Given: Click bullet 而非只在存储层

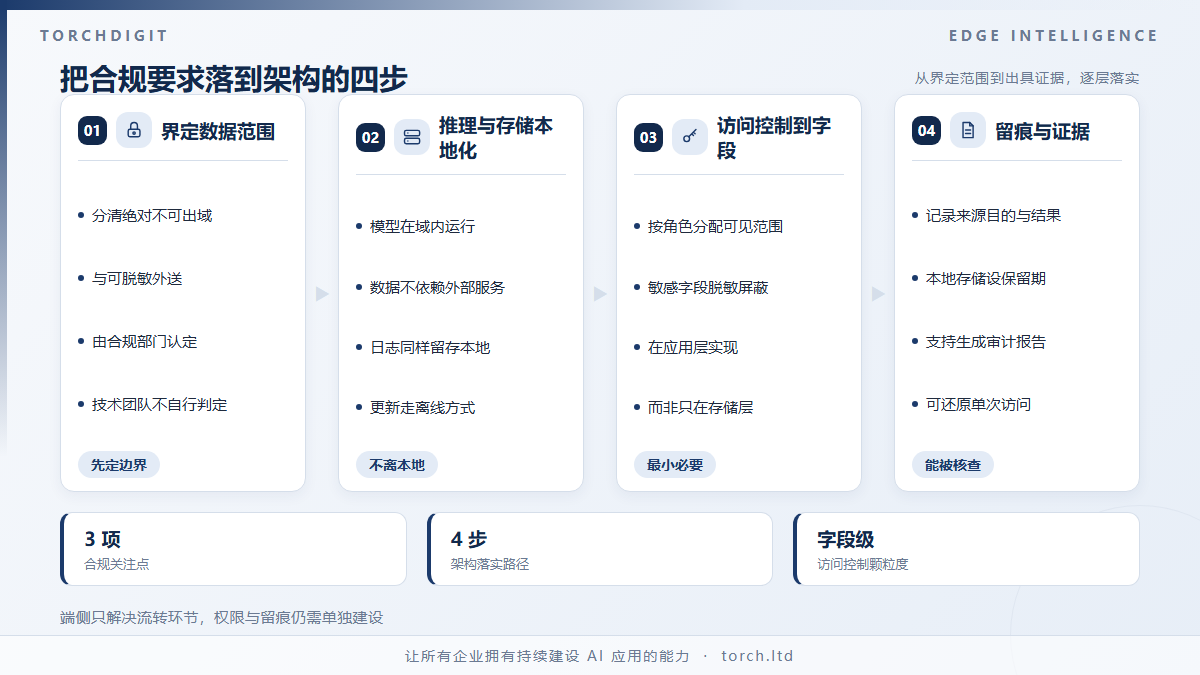Looking at the screenshot, I should [701, 408].
